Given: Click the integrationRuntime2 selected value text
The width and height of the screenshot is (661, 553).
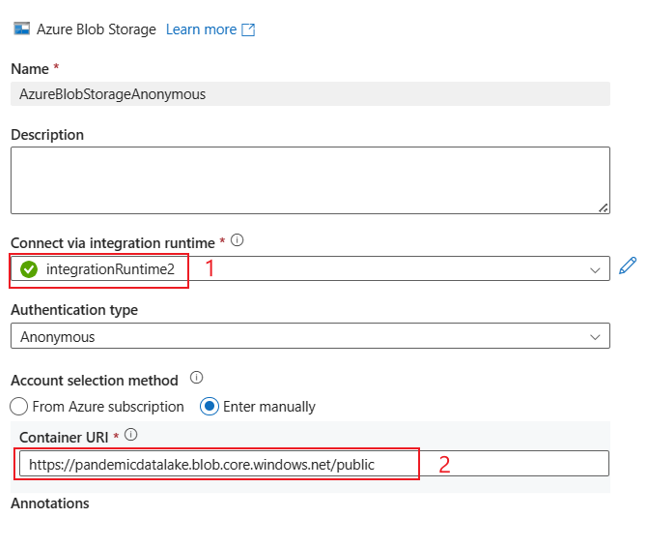Looking at the screenshot, I should click(x=110, y=270).
